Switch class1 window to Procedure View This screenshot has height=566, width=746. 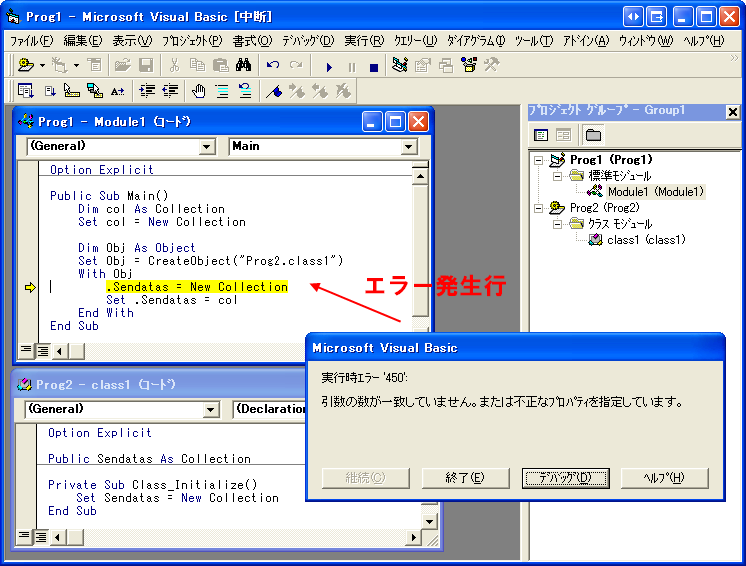[24, 537]
